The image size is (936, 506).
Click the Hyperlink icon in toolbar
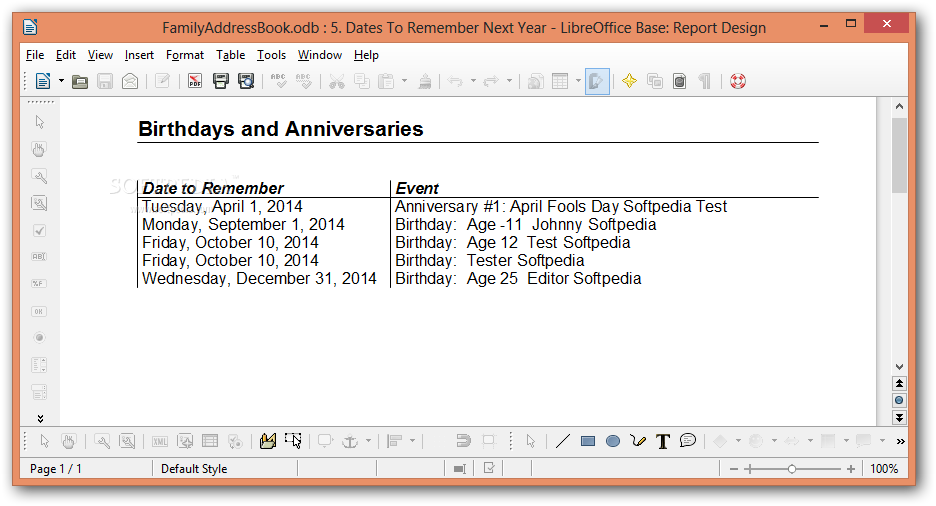coord(535,81)
